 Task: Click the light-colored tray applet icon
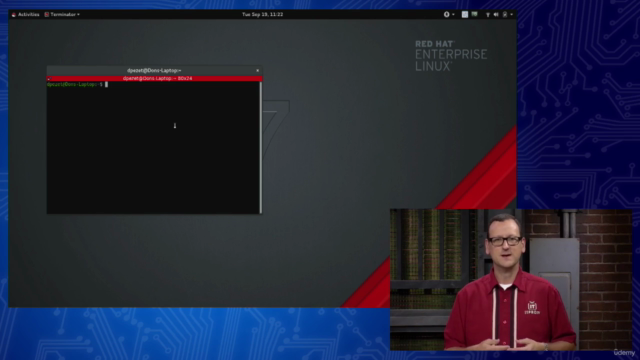point(465,14)
